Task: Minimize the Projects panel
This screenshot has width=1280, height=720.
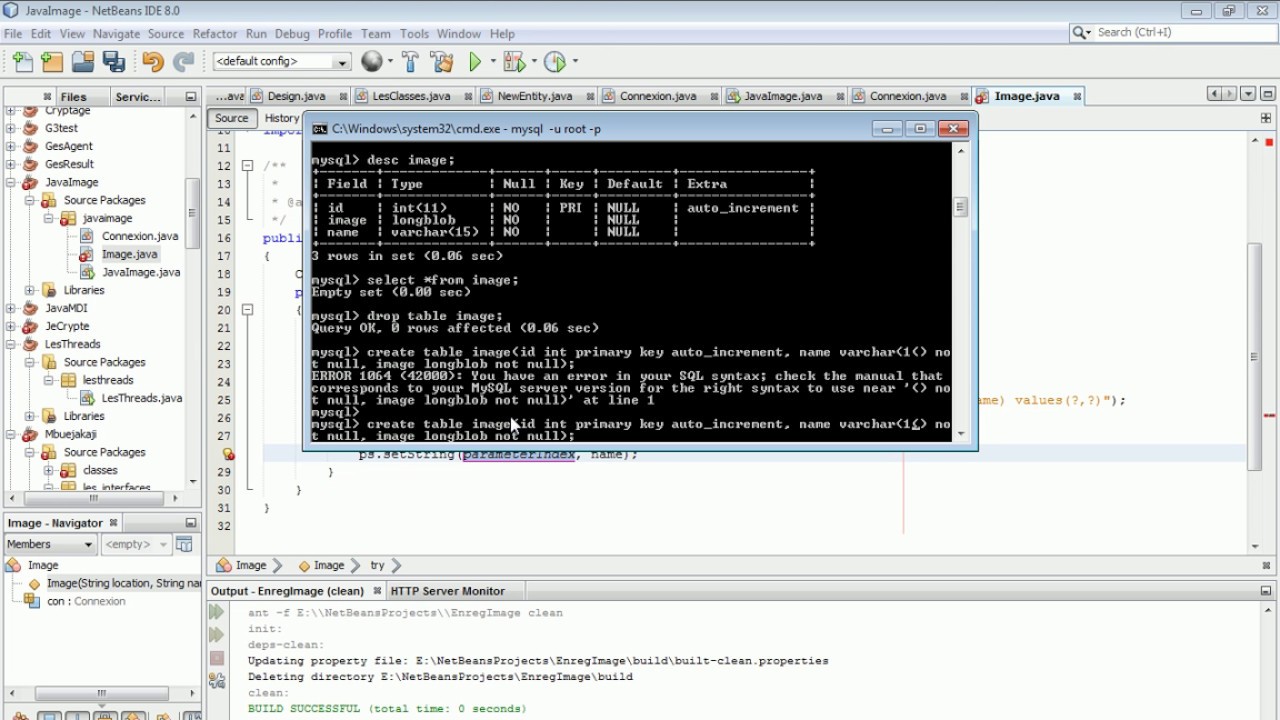Action: [x=190, y=97]
